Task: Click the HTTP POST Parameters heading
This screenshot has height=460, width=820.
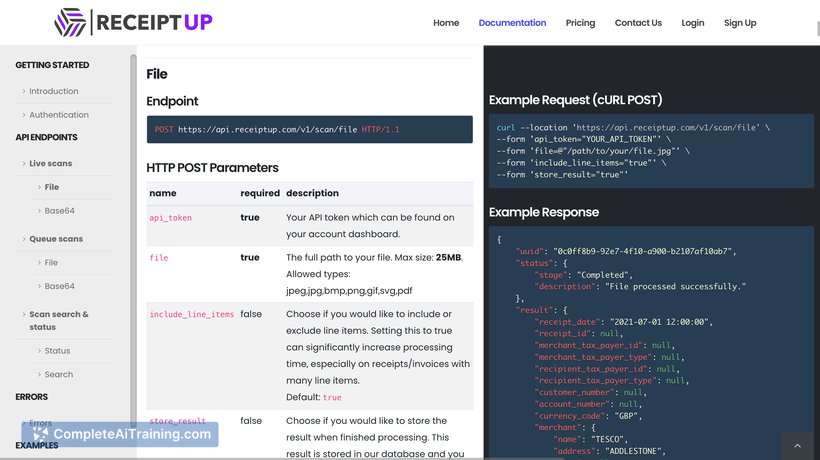Action: pyautogui.click(x=212, y=168)
